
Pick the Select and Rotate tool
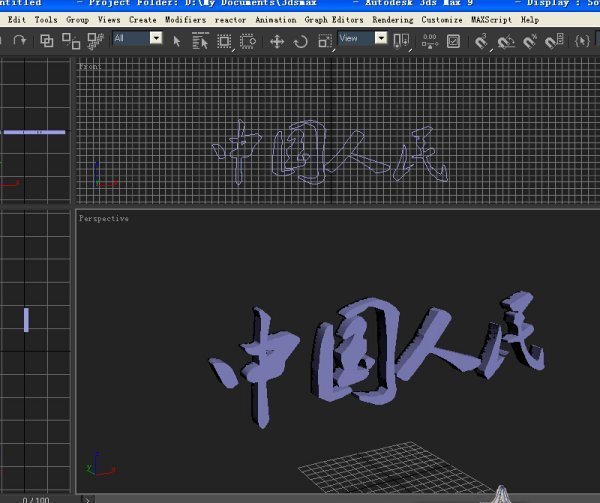point(301,41)
